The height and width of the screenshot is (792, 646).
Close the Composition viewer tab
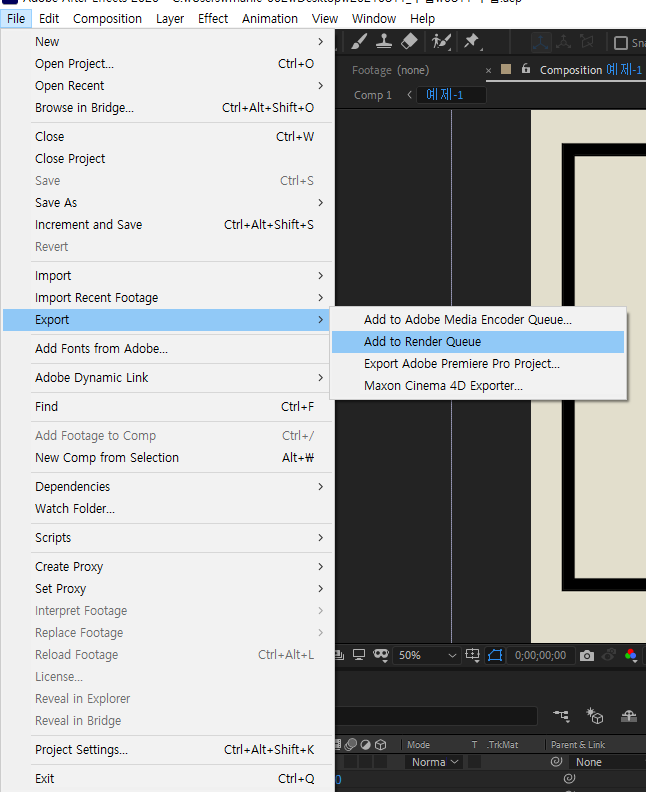pos(488,71)
